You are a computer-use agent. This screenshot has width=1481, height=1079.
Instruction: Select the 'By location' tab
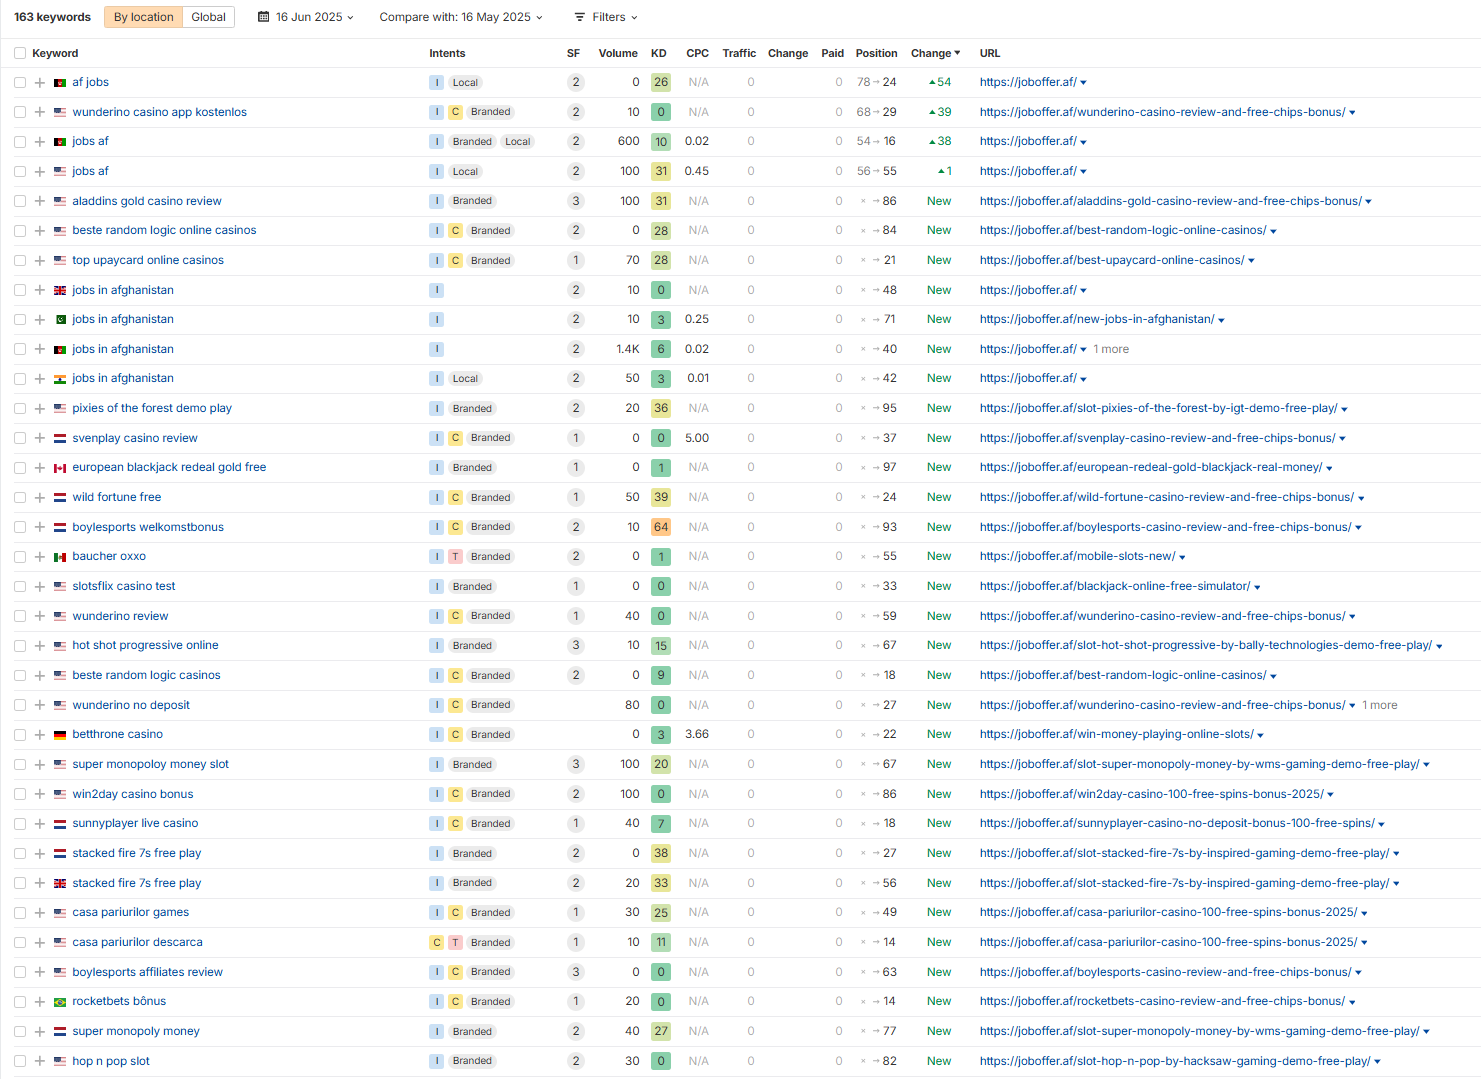click(143, 17)
